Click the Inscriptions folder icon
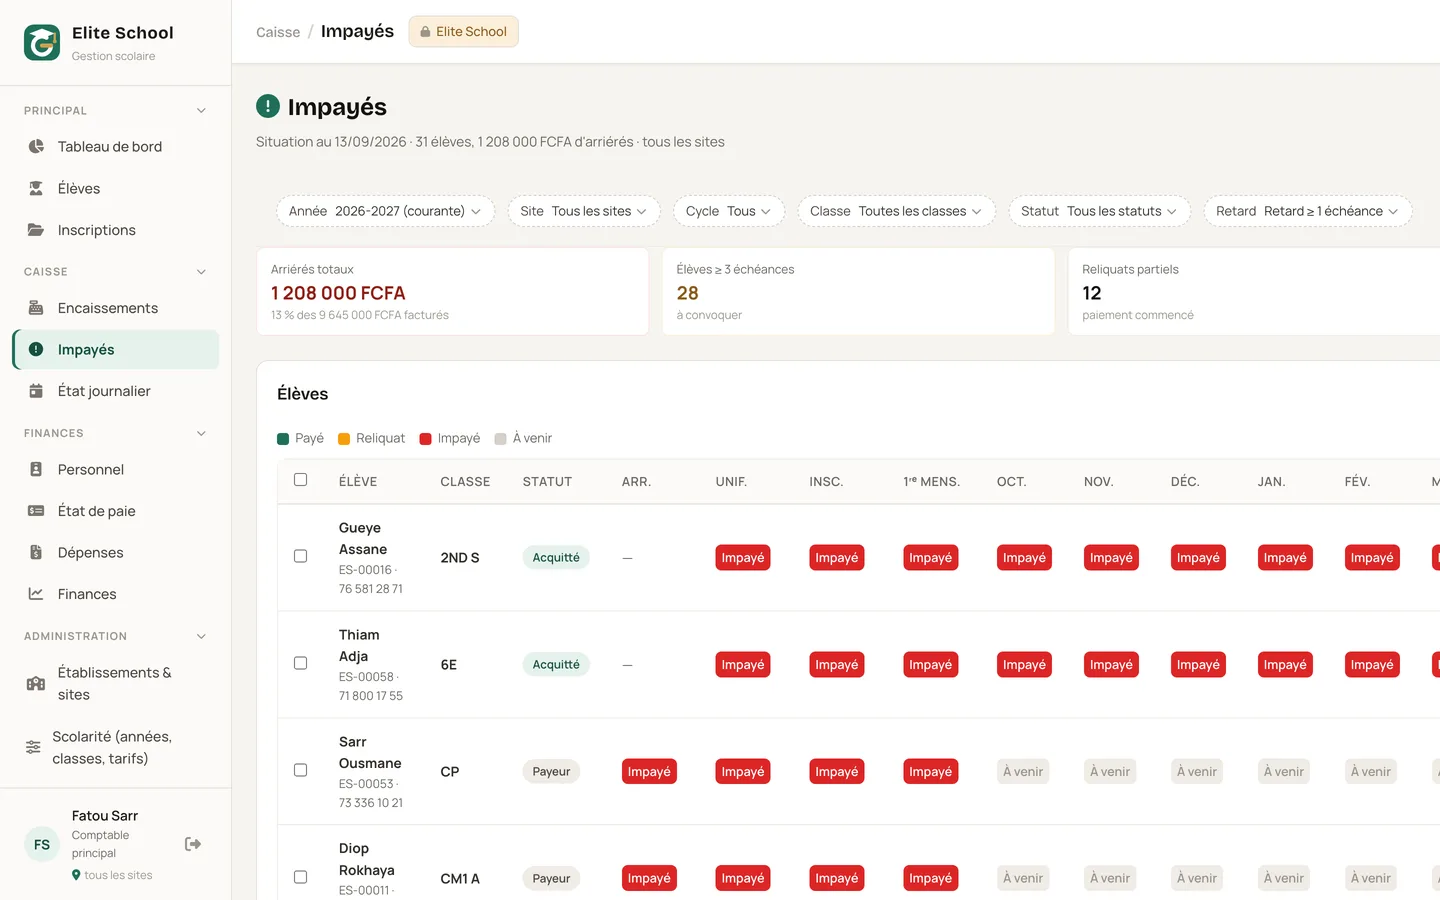The image size is (1440, 900). coord(36,230)
